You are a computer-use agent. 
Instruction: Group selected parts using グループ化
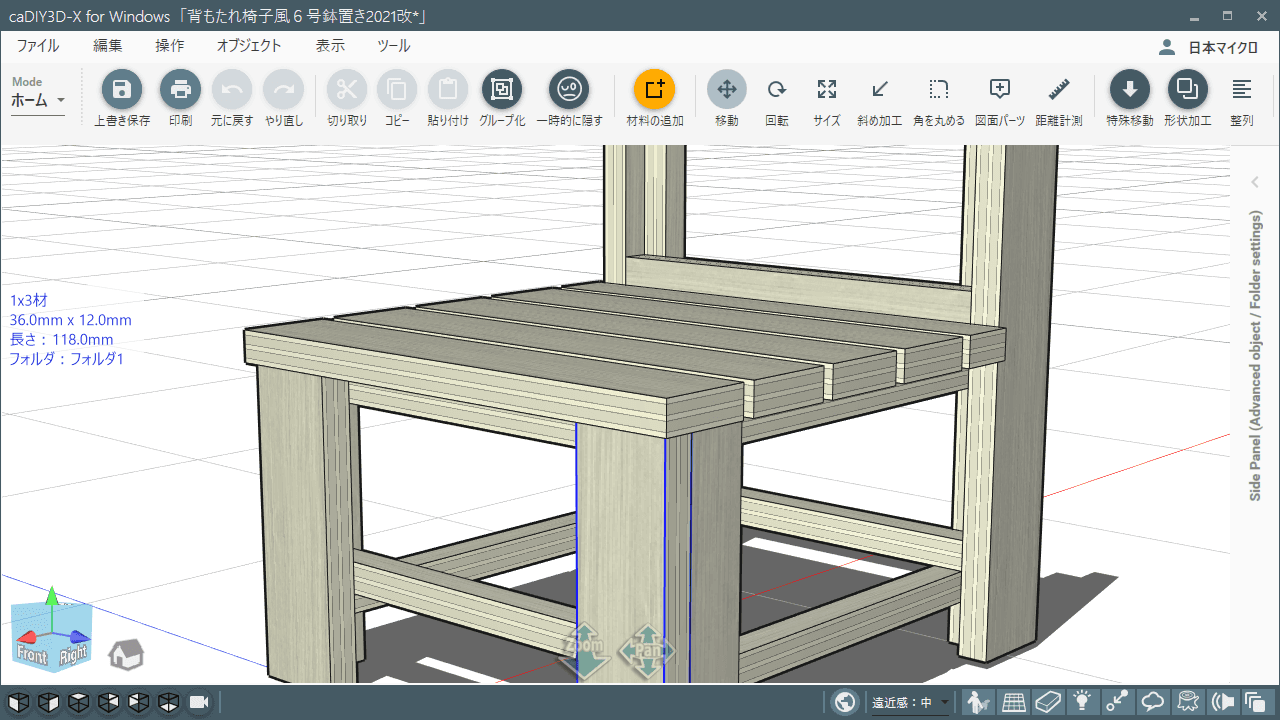click(x=501, y=98)
